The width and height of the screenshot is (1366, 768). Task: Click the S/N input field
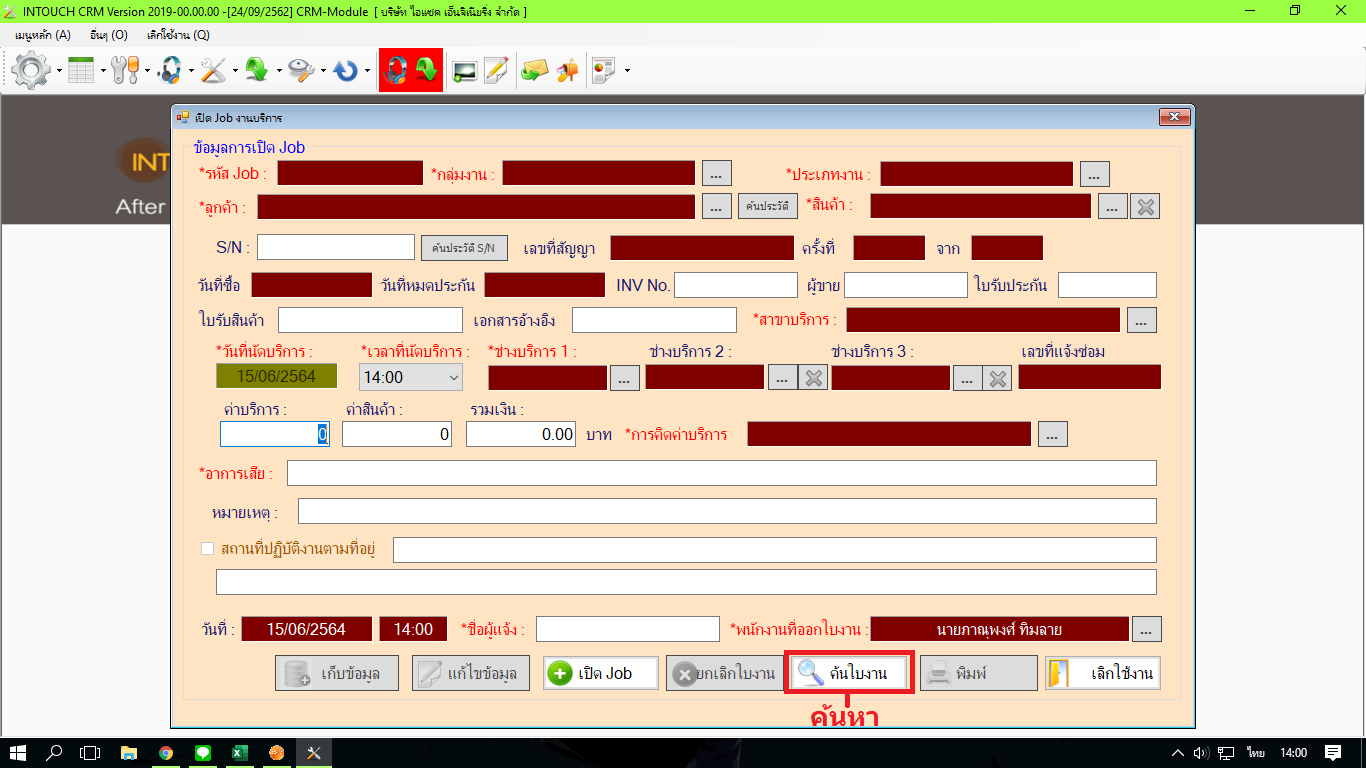click(336, 247)
